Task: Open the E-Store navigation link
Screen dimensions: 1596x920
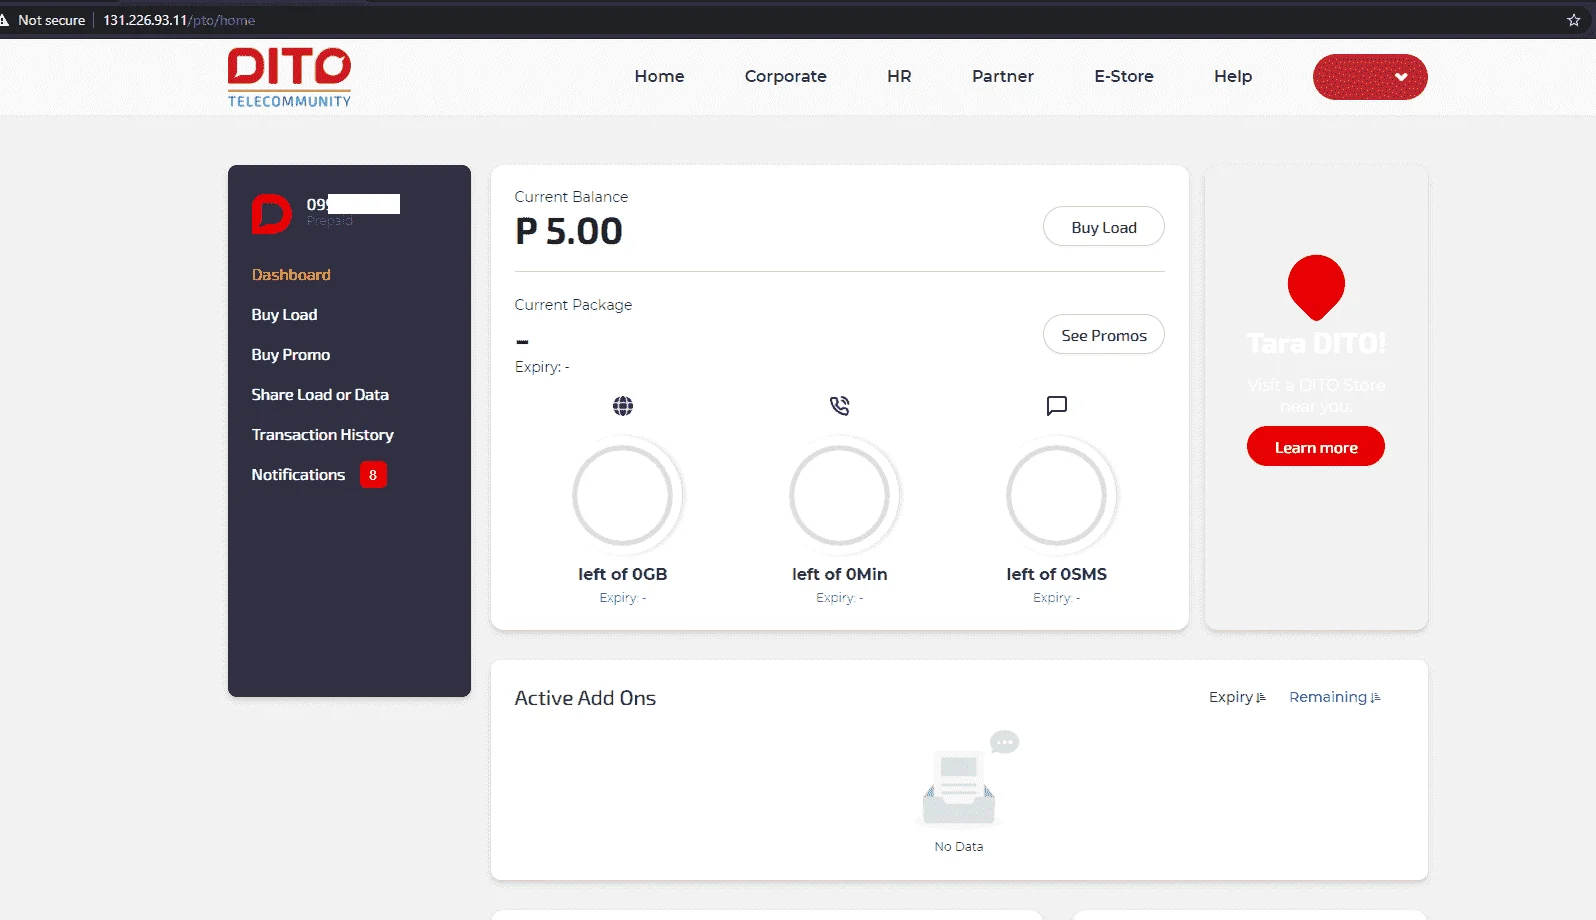Action: tap(1124, 76)
